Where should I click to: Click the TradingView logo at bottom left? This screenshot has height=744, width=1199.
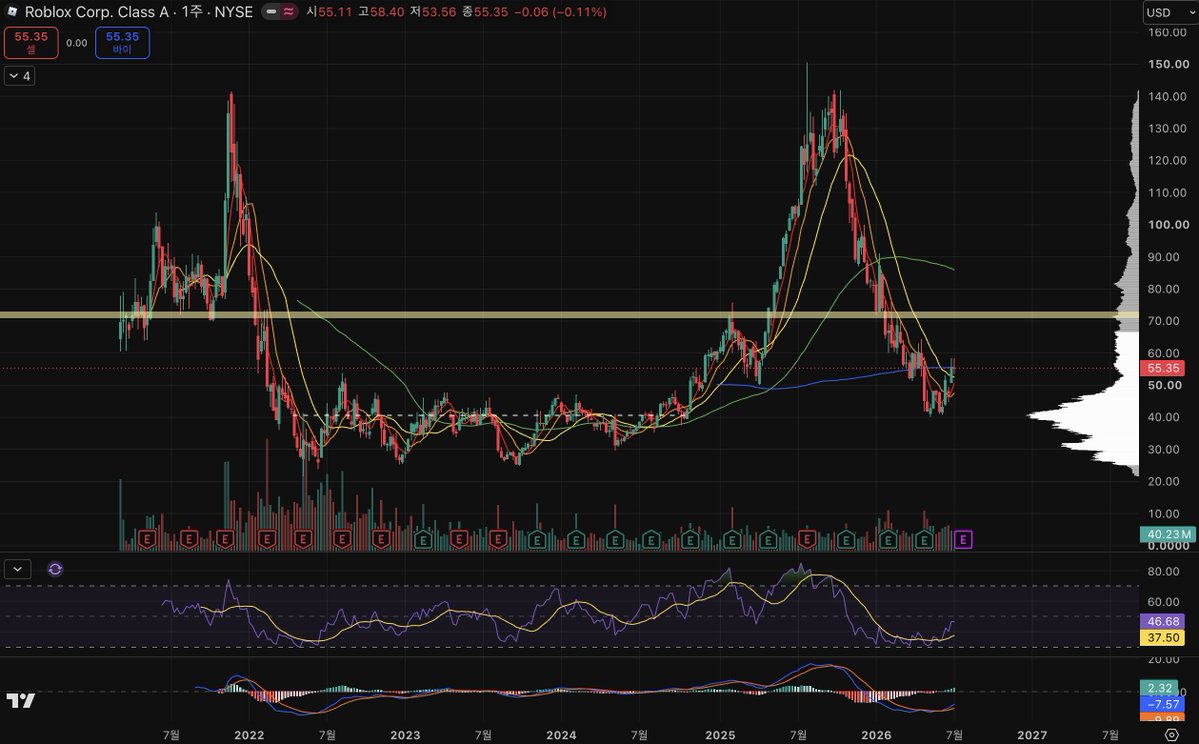pyautogui.click(x=21, y=700)
